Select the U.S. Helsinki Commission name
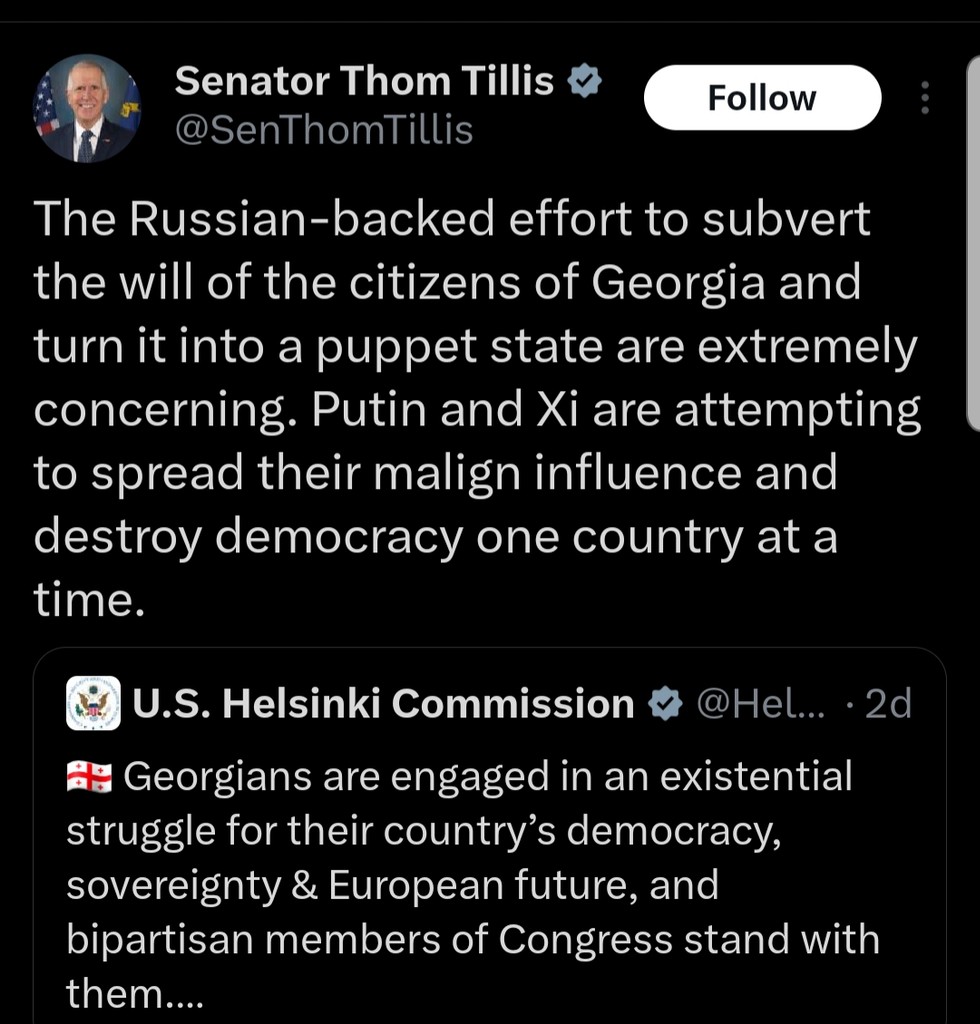 (383, 705)
